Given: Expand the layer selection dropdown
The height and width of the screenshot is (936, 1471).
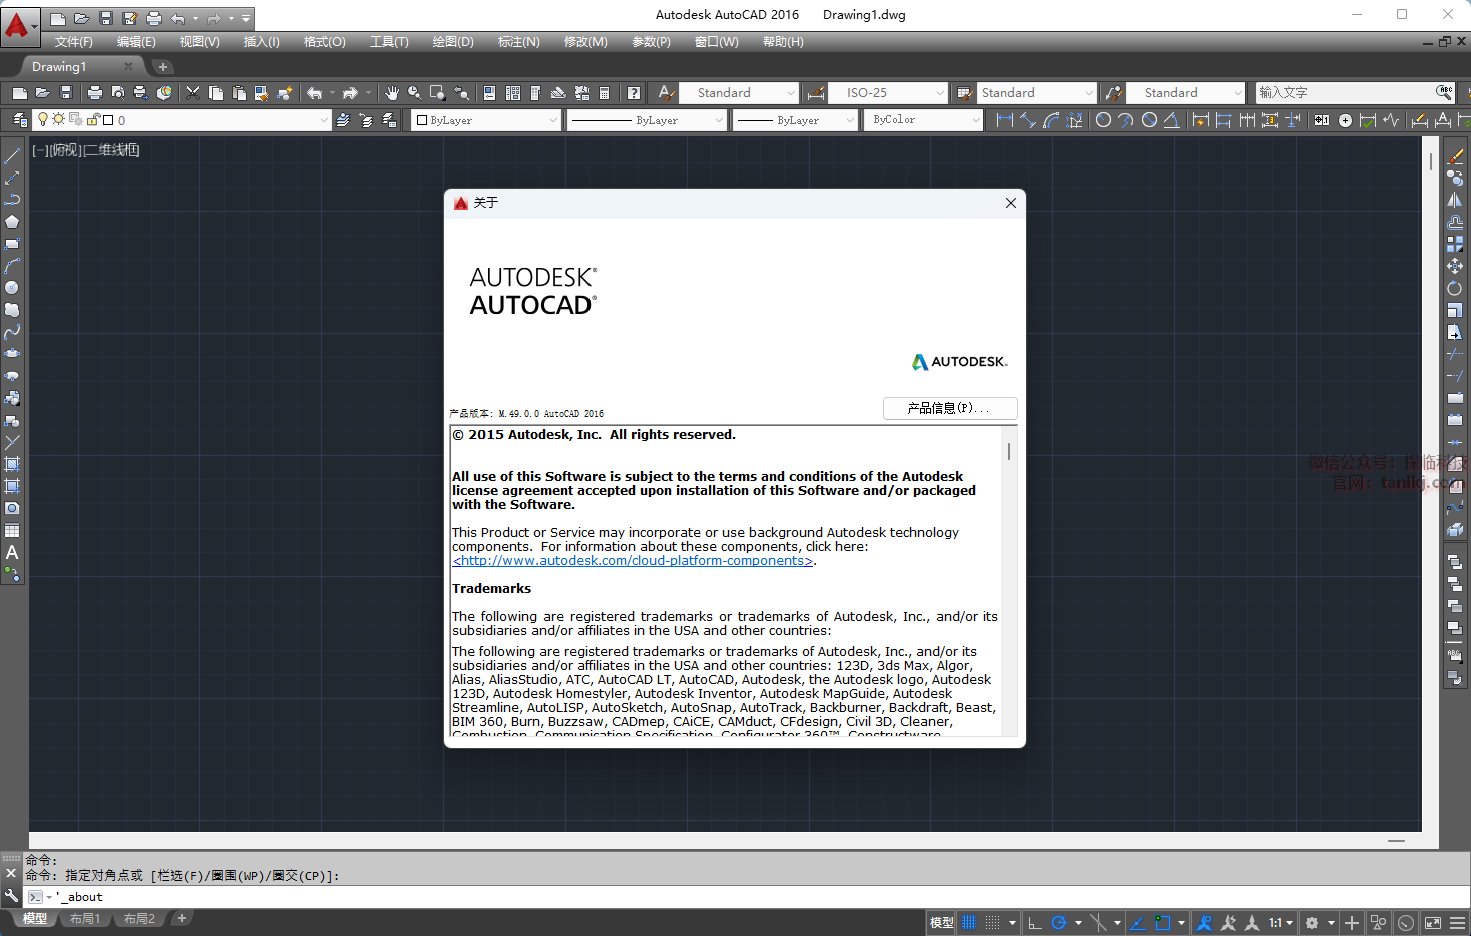Looking at the screenshot, I should tap(323, 120).
